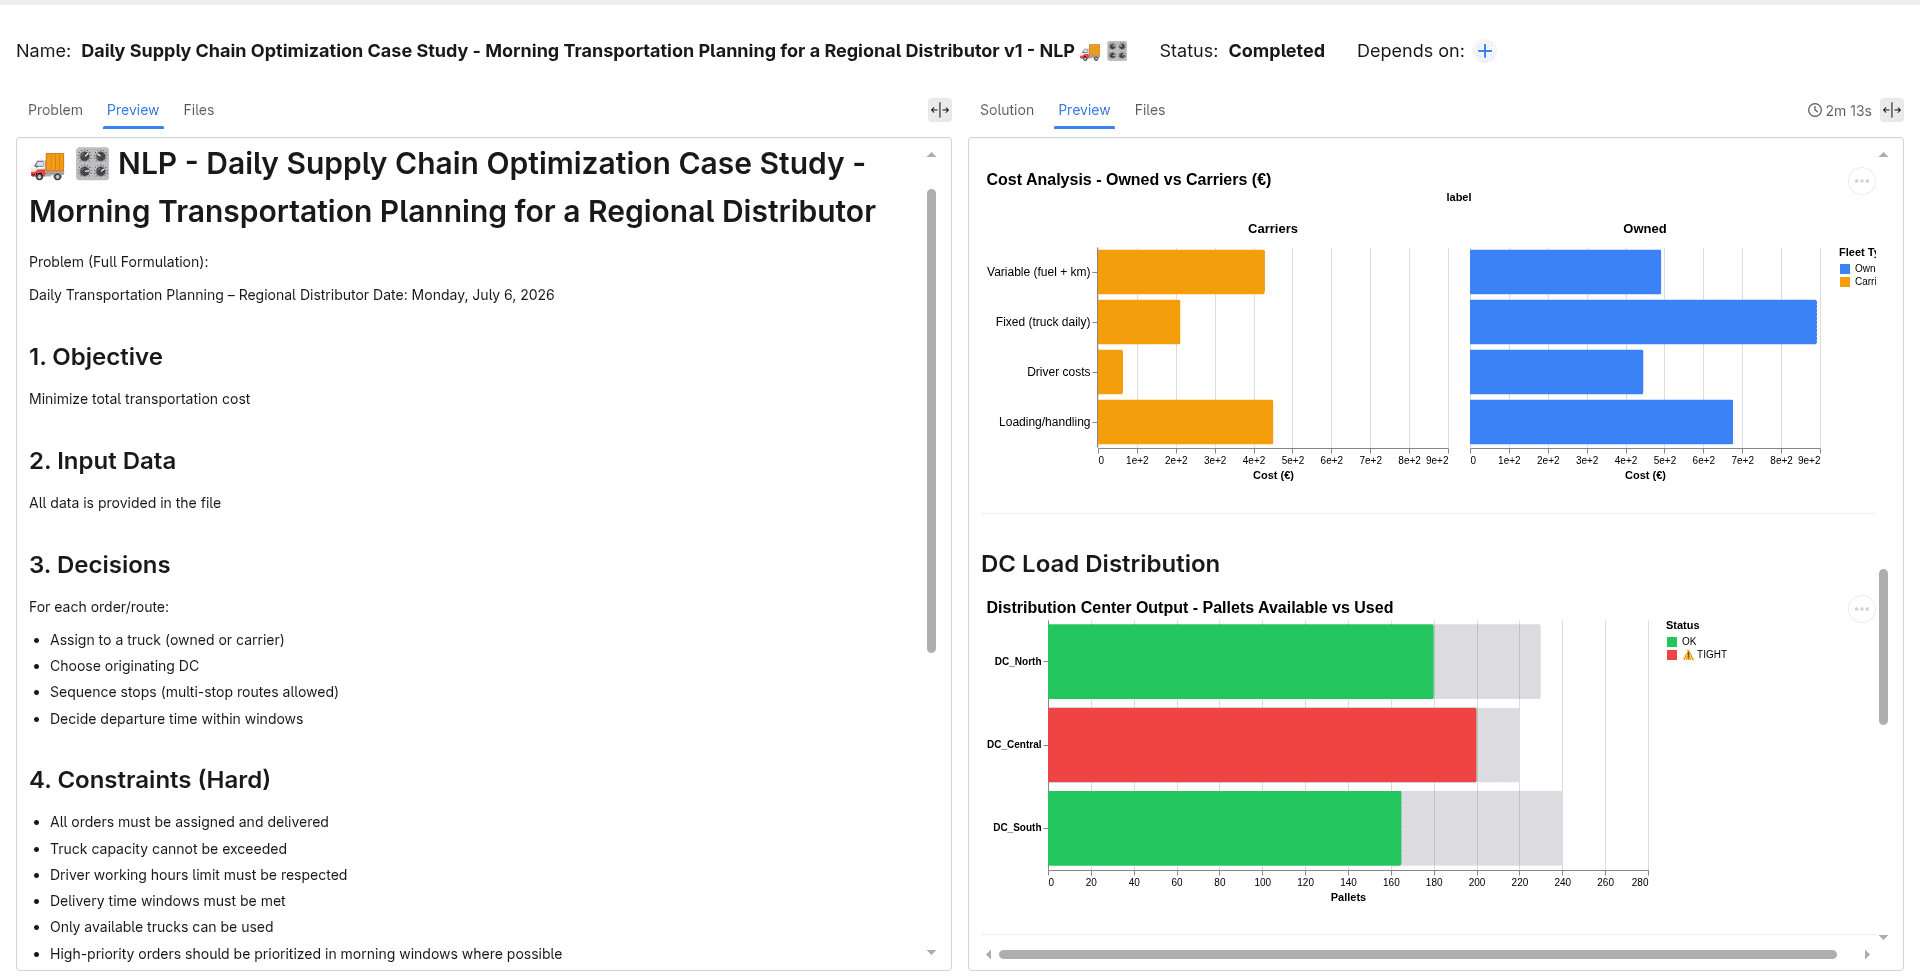The image size is (1920, 978).
Task: Click the TIGHT red status swatch
Action: point(1672,655)
